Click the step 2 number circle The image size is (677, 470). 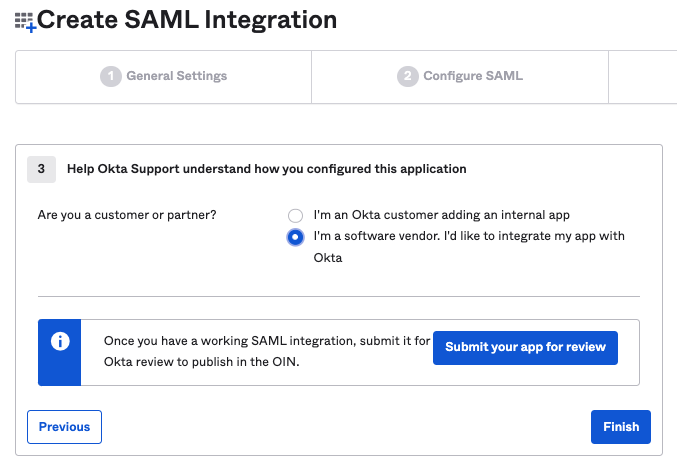tap(407, 76)
